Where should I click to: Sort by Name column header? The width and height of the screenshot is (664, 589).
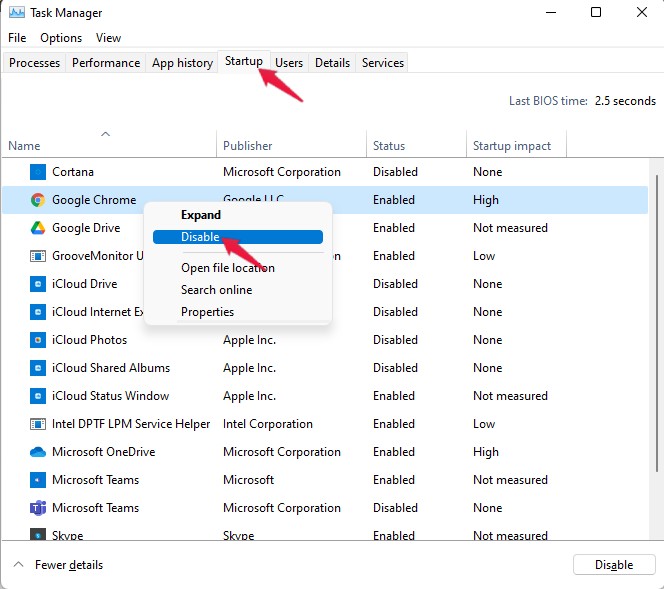24,146
